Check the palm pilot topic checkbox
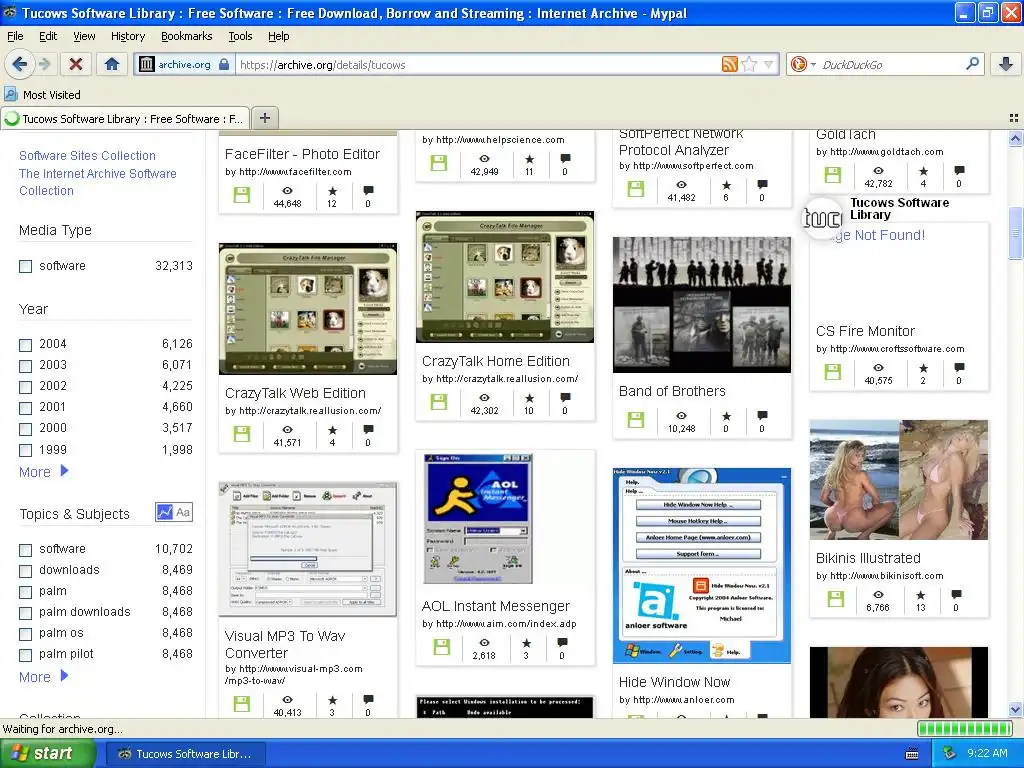 point(25,655)
